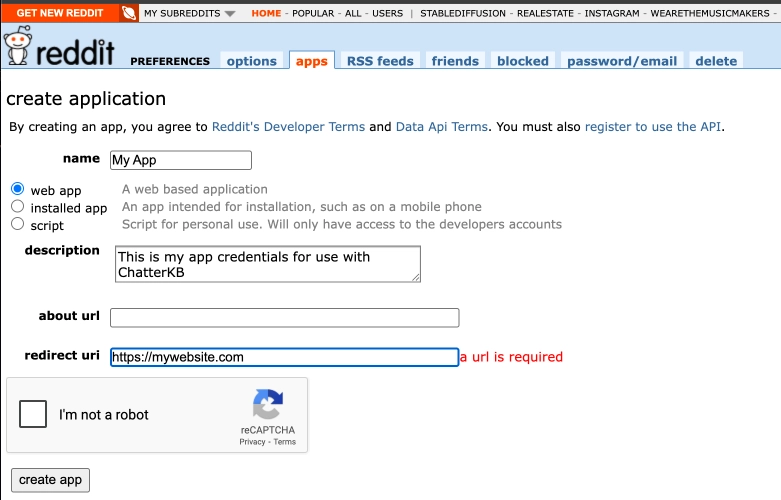Open the reCAPTCHA Terms link
Viewport: 781px width, 500px height.
284,442
